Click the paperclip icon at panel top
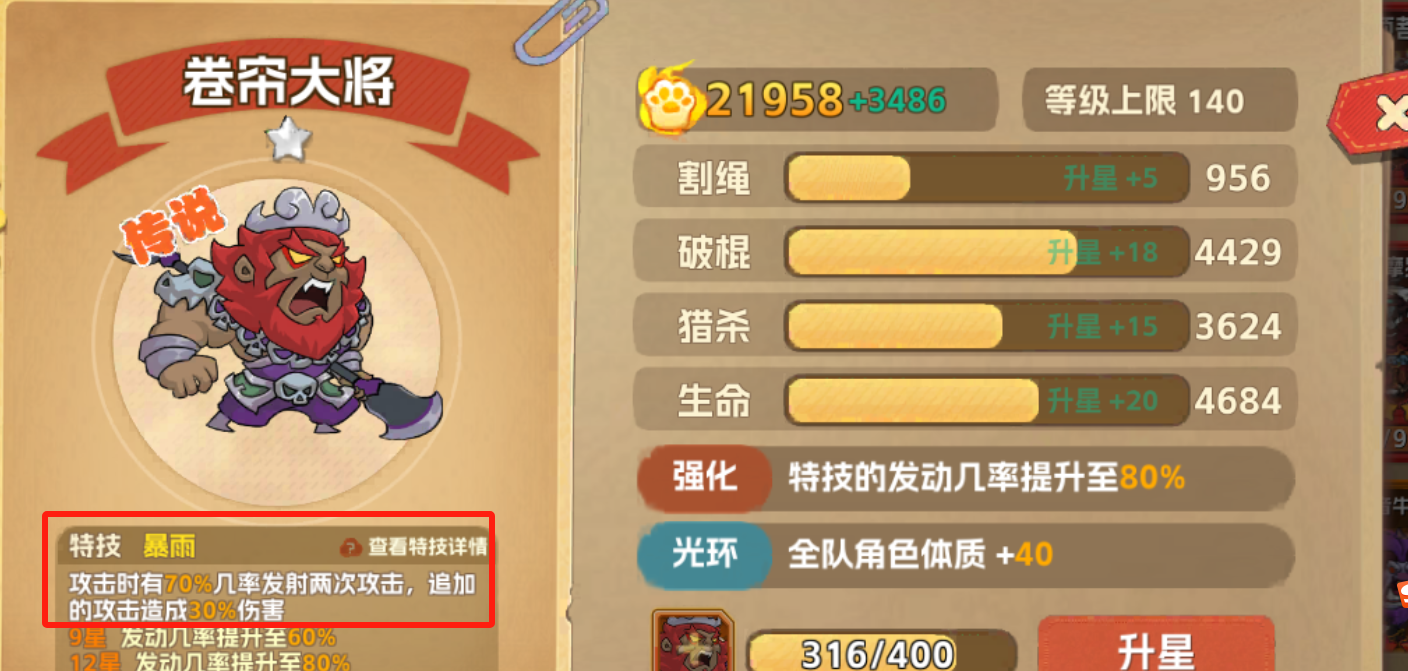Viewport: 1408px width, 671px height. [545, 32]
